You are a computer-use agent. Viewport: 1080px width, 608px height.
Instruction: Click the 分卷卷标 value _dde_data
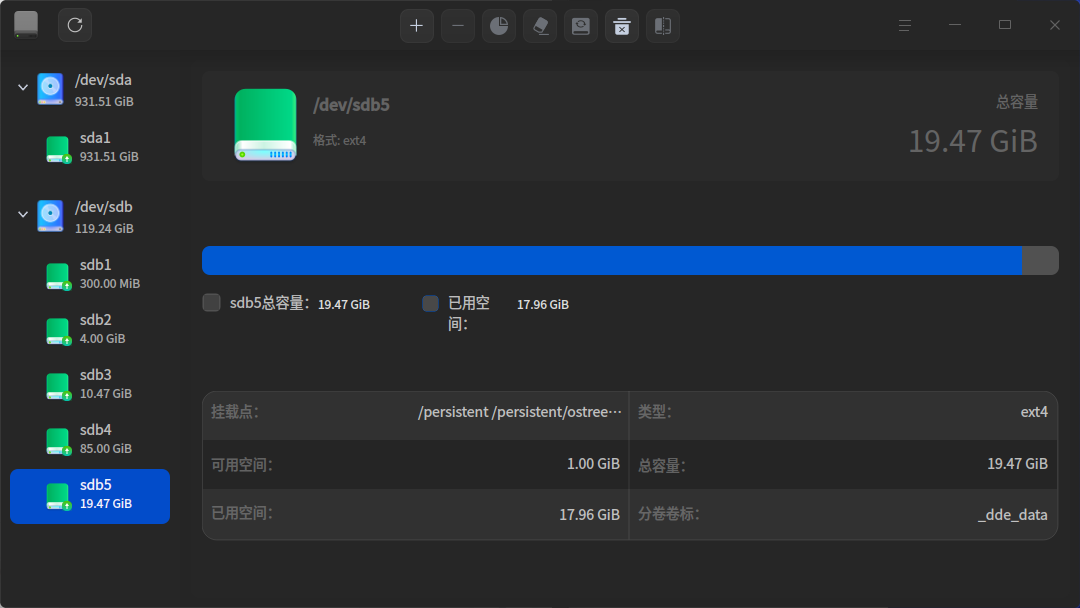[1012, 515]
